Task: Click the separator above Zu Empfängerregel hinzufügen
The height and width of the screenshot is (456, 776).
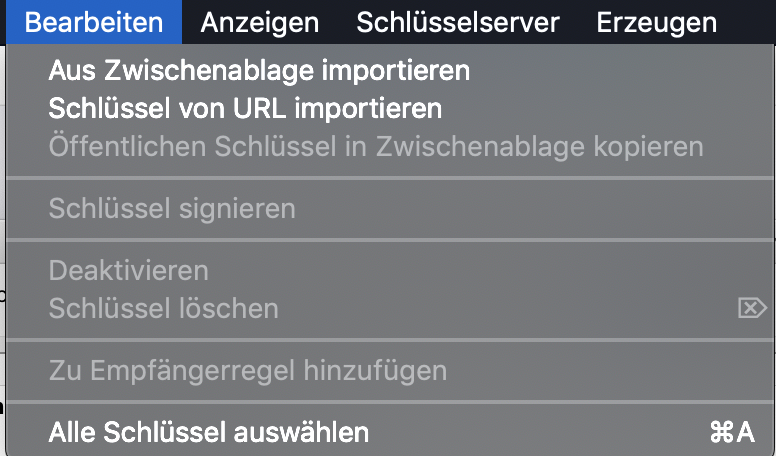Action: 390,340
